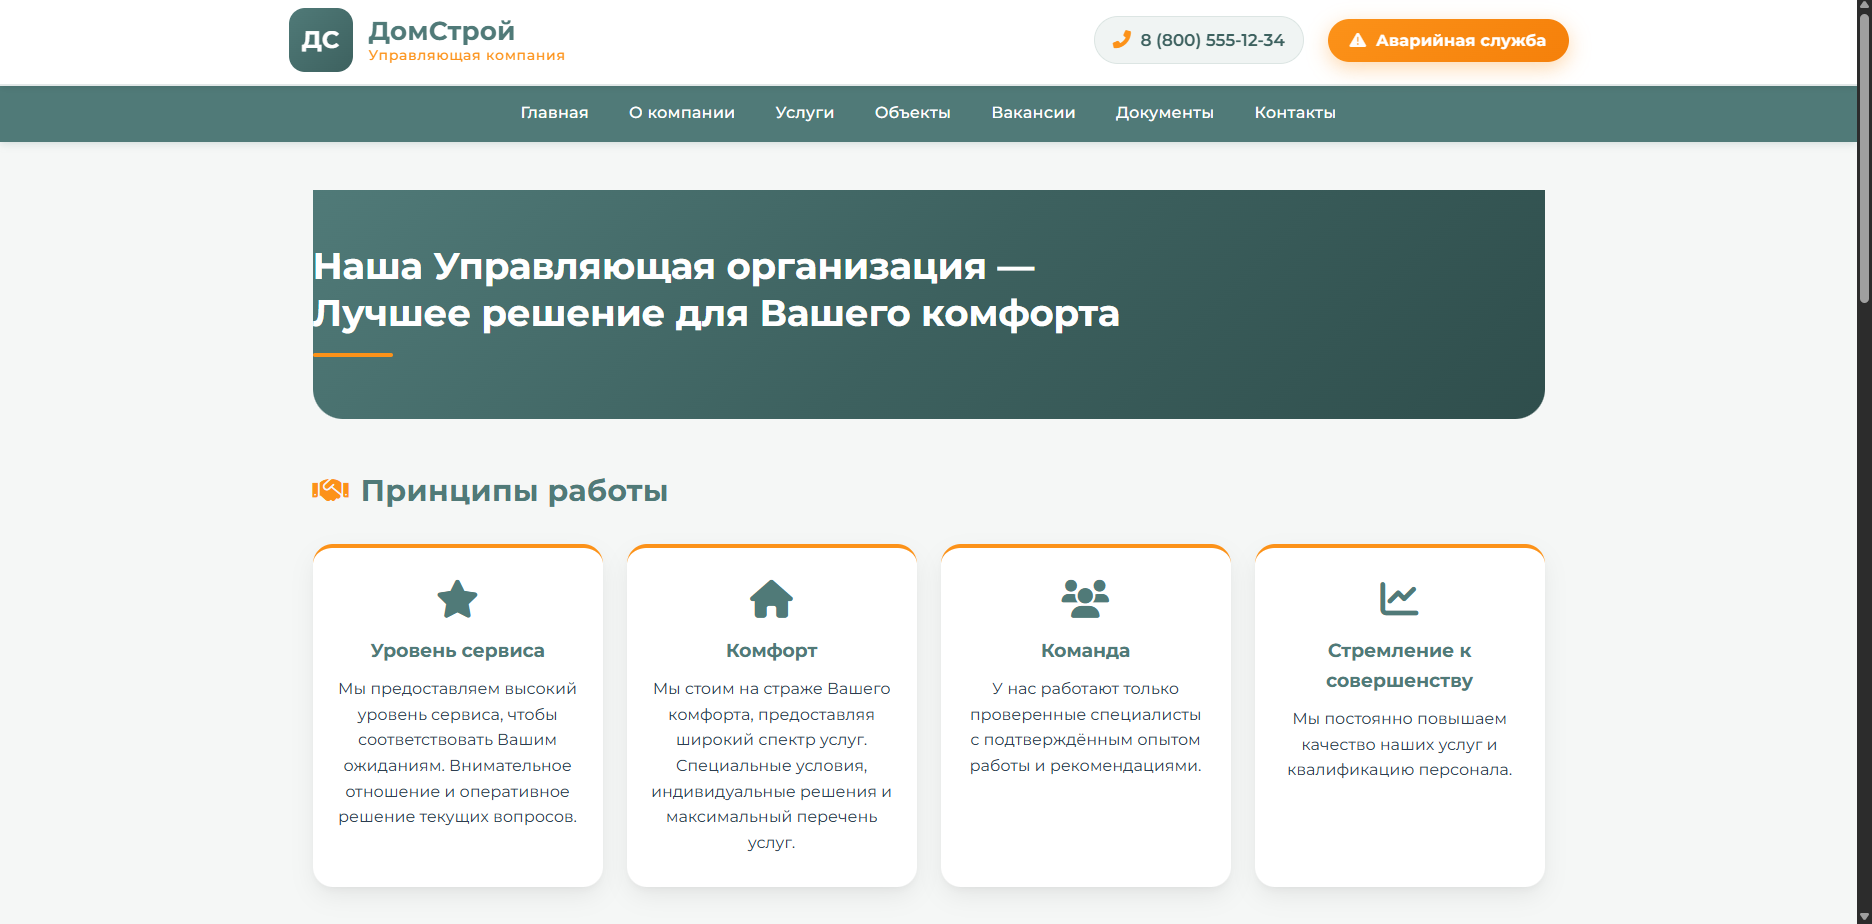
Task: Click the house icon in Комфорт card
Action: tap(771, 599)
